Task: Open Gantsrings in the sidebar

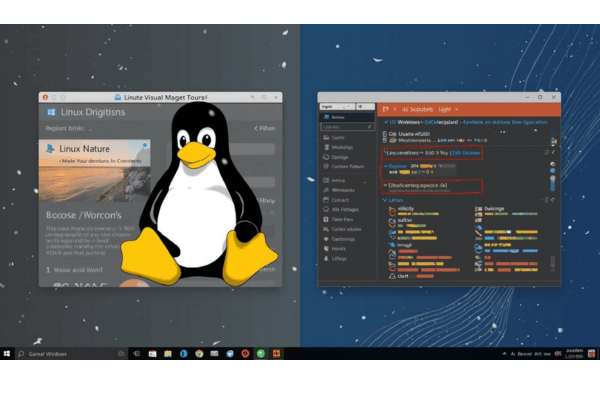Action: coord(339,239)
